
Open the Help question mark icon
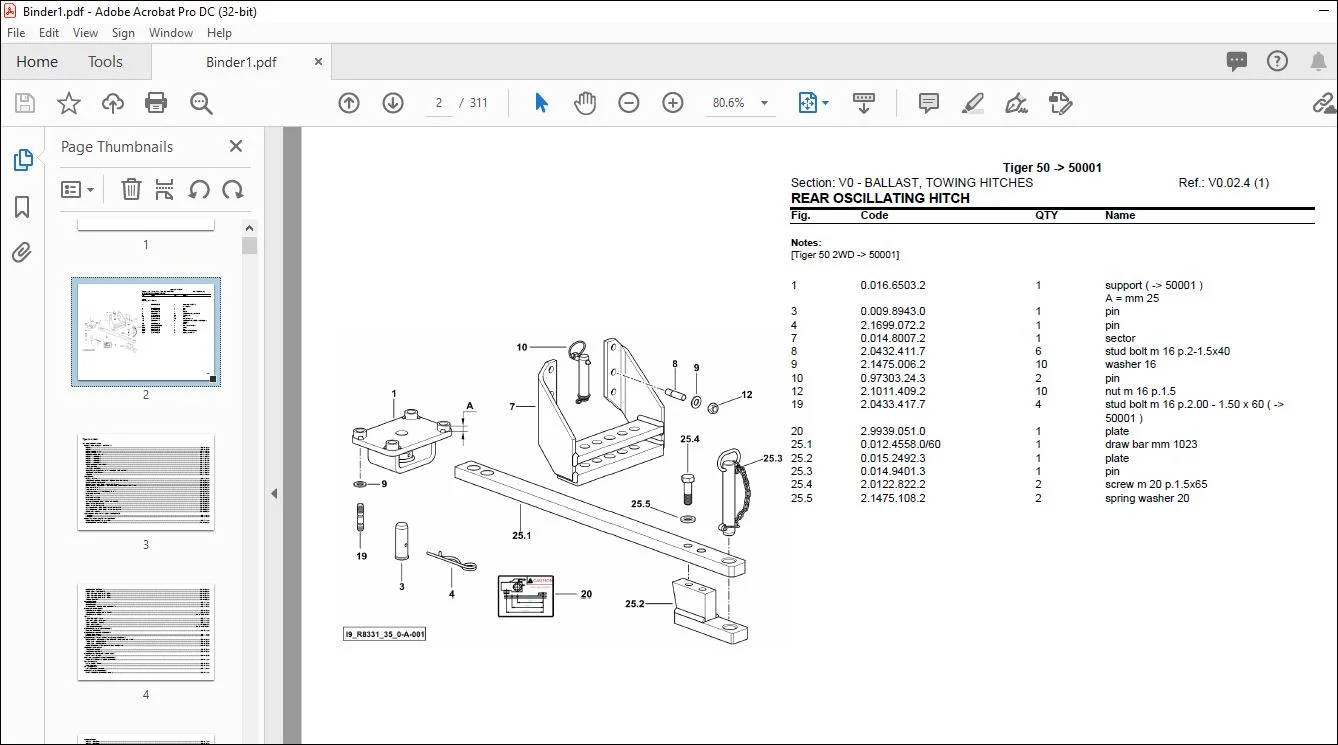(x=1278, y=62)
